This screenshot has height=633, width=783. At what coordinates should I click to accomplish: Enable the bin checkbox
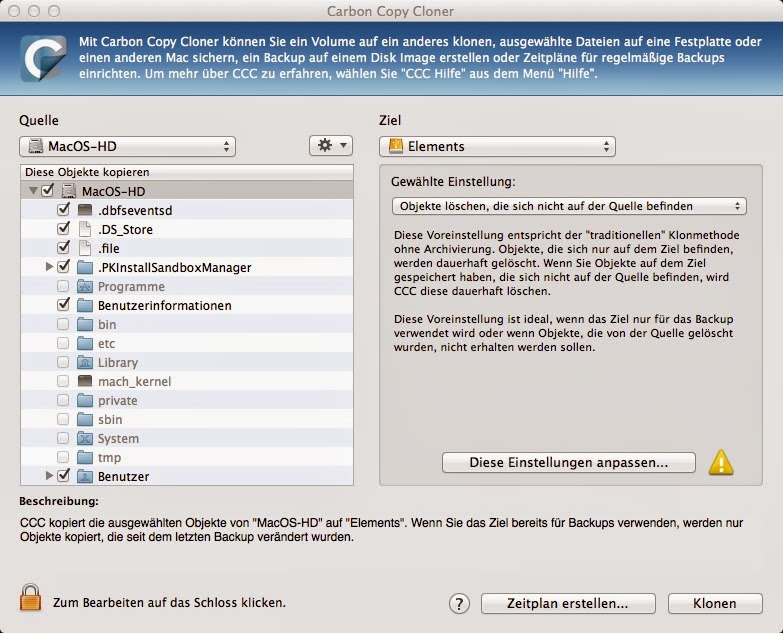(x=63, y=324)
